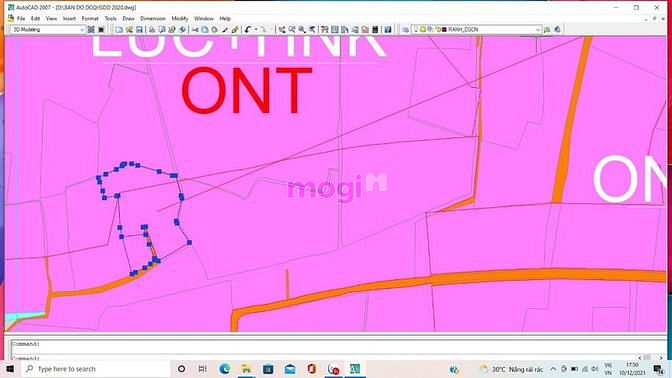This screenshot has height=378, width=672.
Task: Open the Draw menu
Action: click(x=128, y=18)
